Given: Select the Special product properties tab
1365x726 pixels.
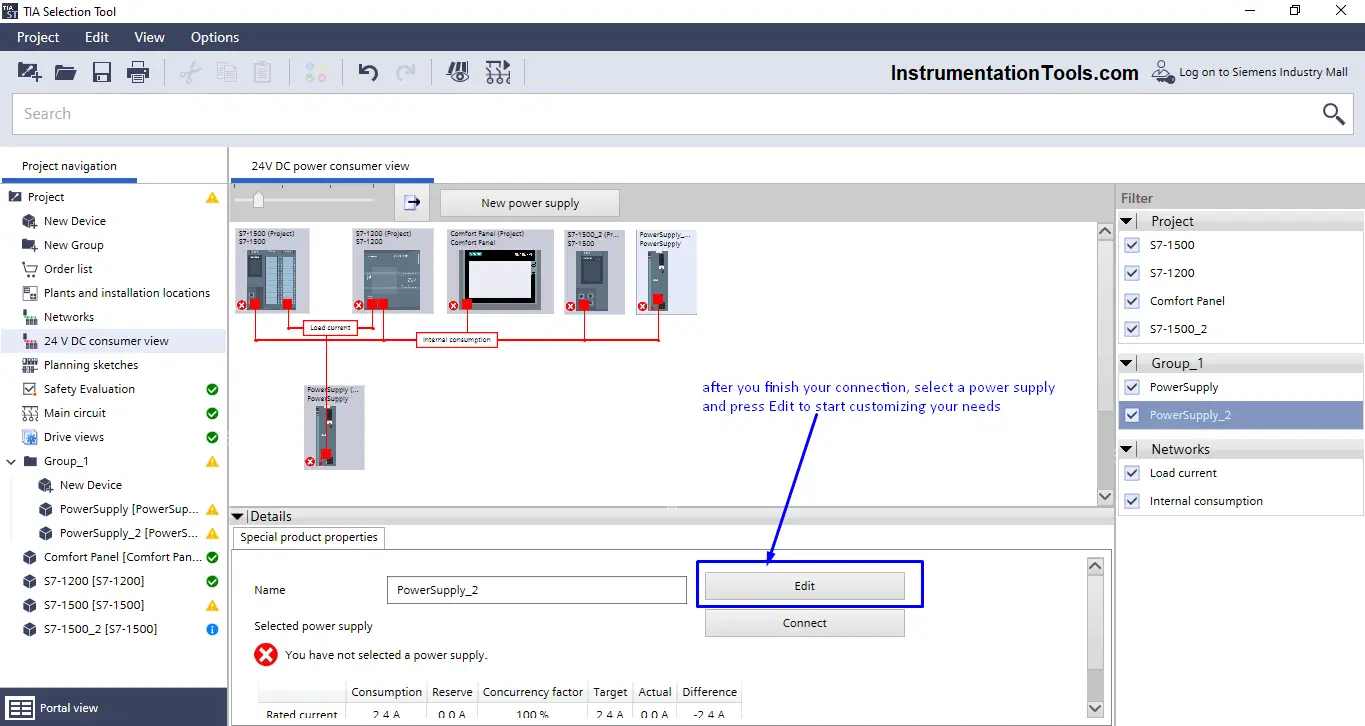Looking at the screenshot, I should tap(309, 537).
